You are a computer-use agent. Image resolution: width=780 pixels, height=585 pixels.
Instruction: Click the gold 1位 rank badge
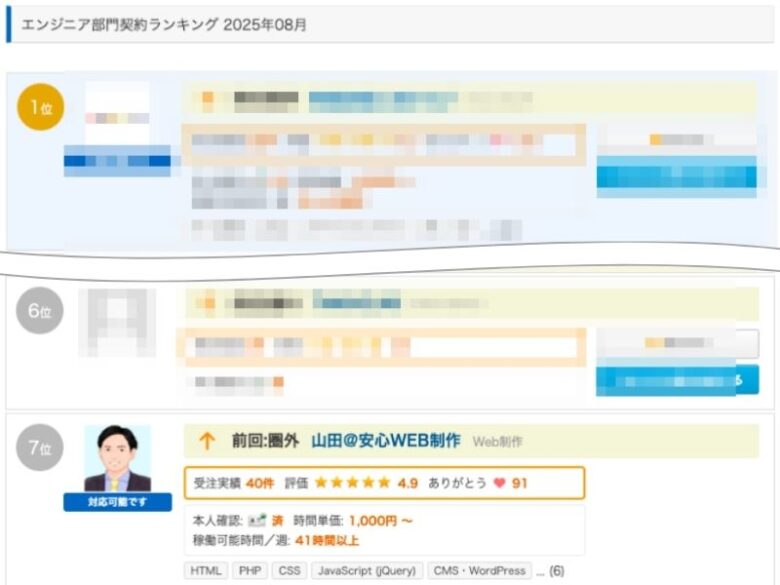point(40,108)
